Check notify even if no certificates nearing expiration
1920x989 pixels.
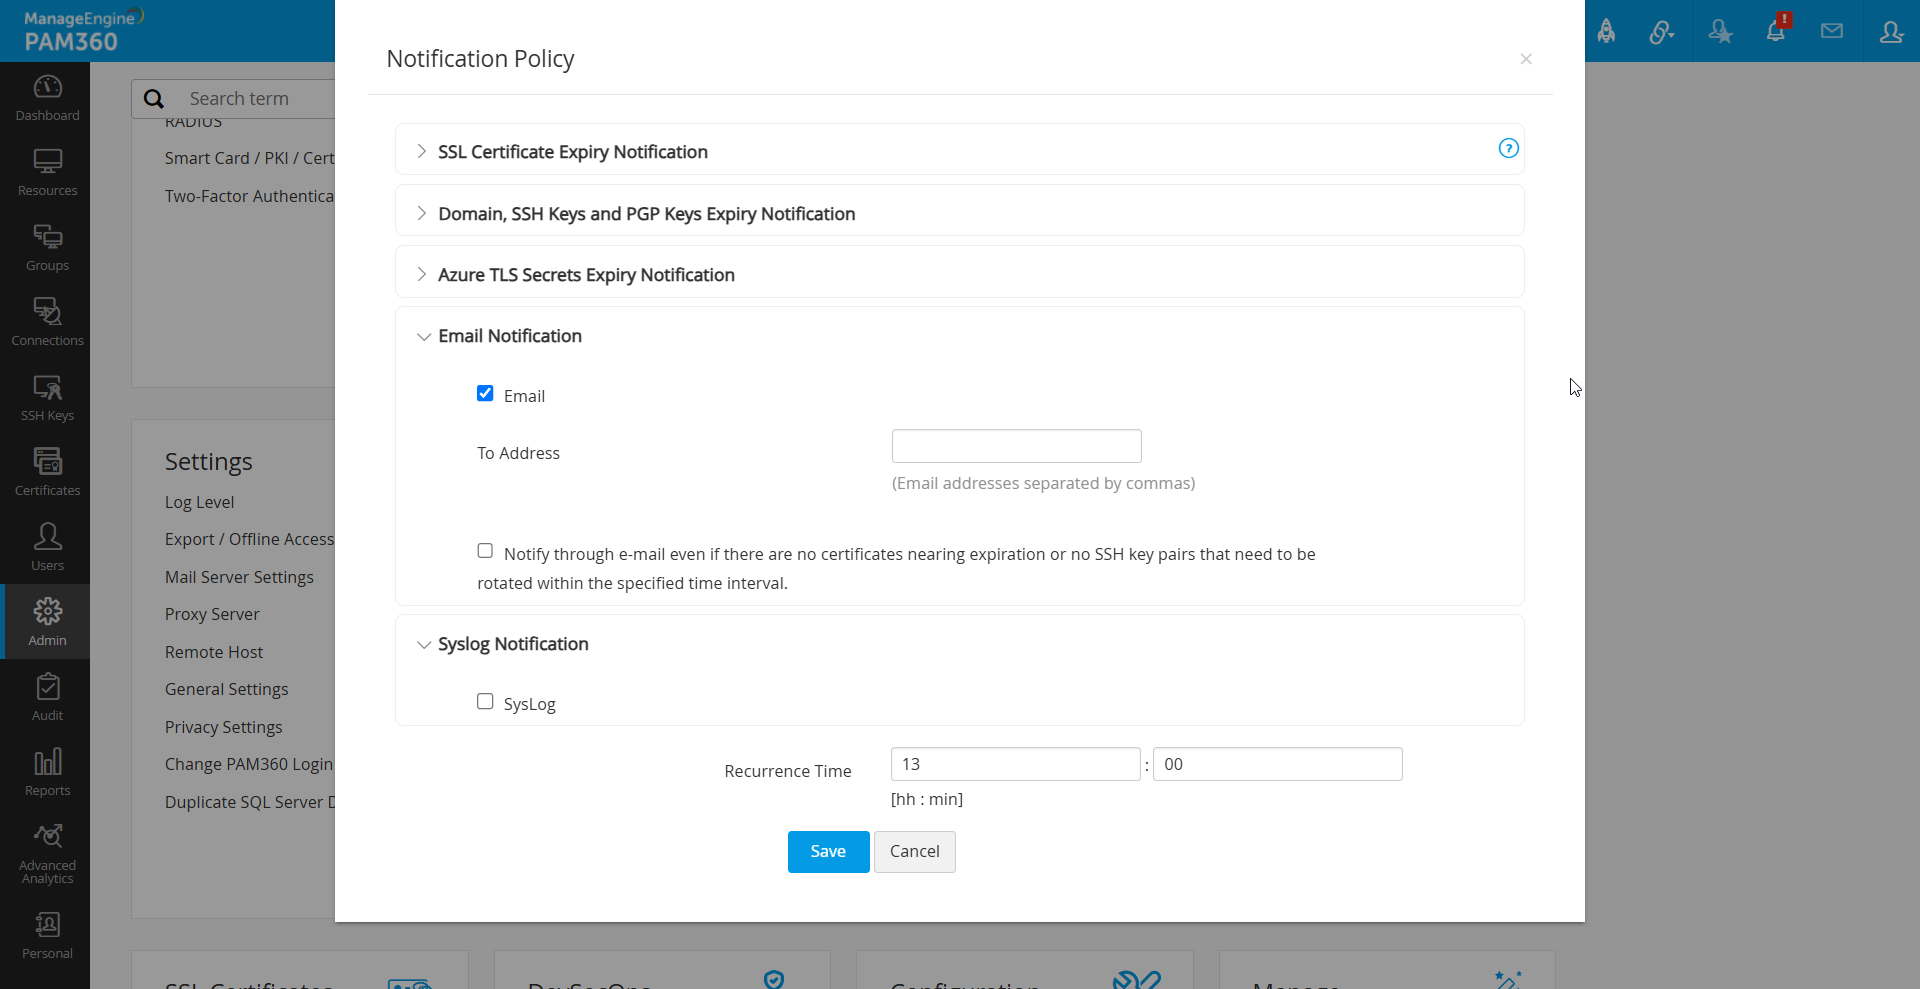tap(485, 551)
